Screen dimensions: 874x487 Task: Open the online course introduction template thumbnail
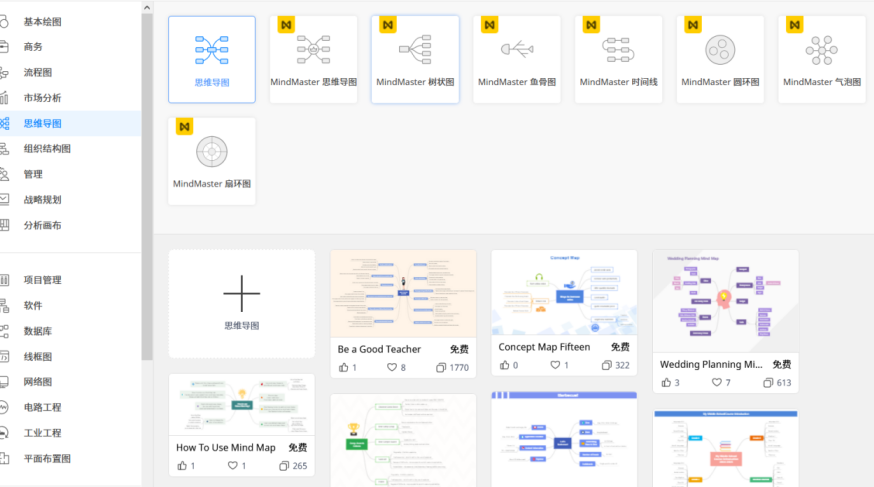pos(726,449)
